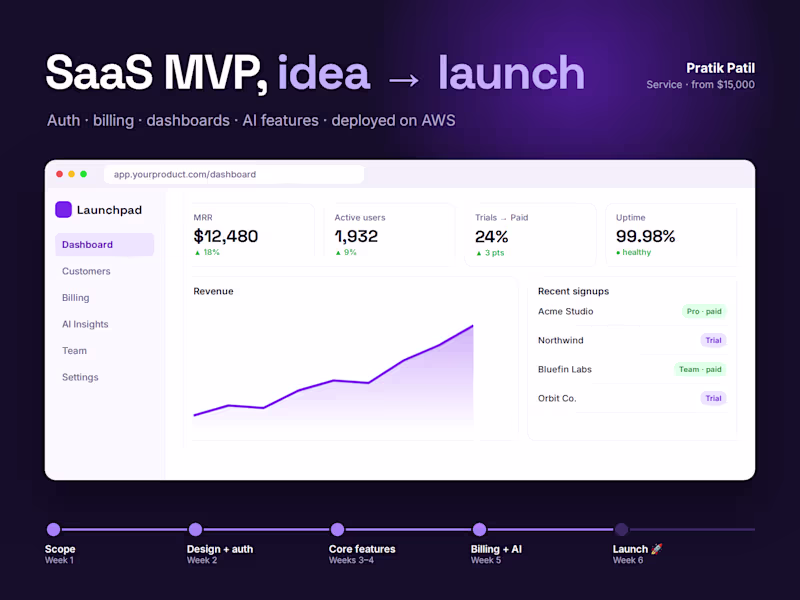Click Northwind's Trial badge
800x600 pixels.
click(x=713, y=340)
